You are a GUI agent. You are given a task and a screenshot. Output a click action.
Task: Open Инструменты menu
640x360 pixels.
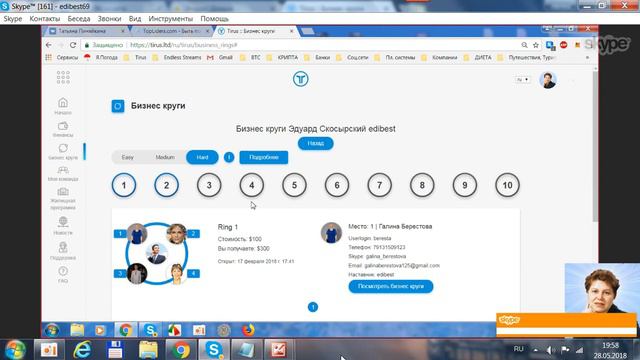click(x=171, y=19)
